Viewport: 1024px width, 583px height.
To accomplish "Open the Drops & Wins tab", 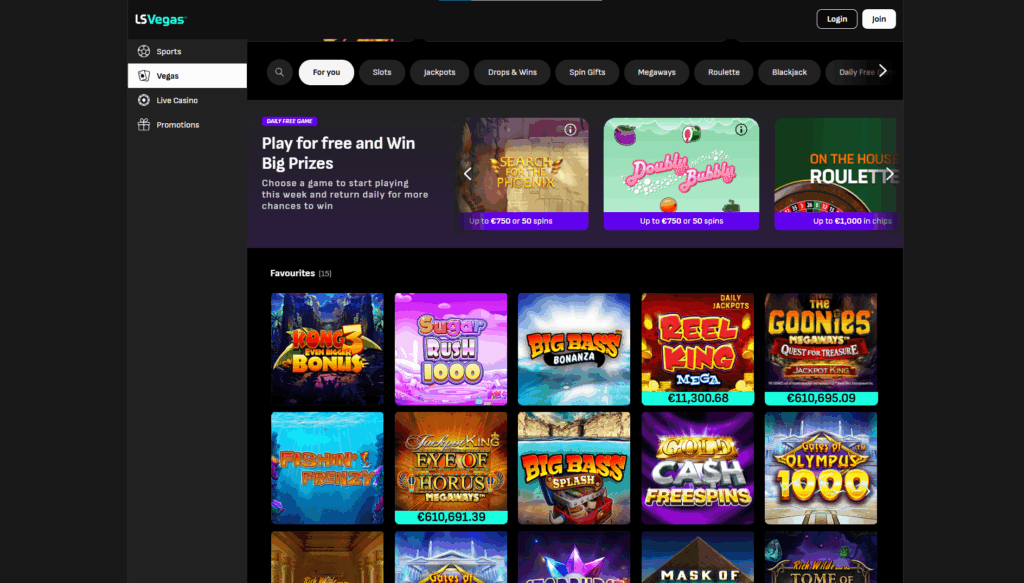I will tap(512, 72).
